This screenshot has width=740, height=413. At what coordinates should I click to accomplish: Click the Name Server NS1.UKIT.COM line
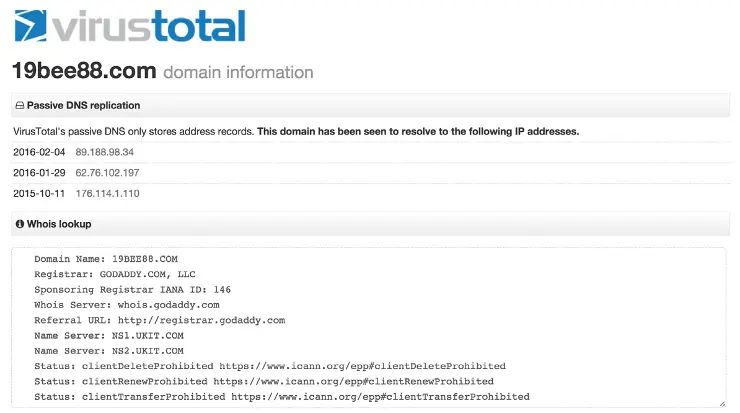pos(108,335)
